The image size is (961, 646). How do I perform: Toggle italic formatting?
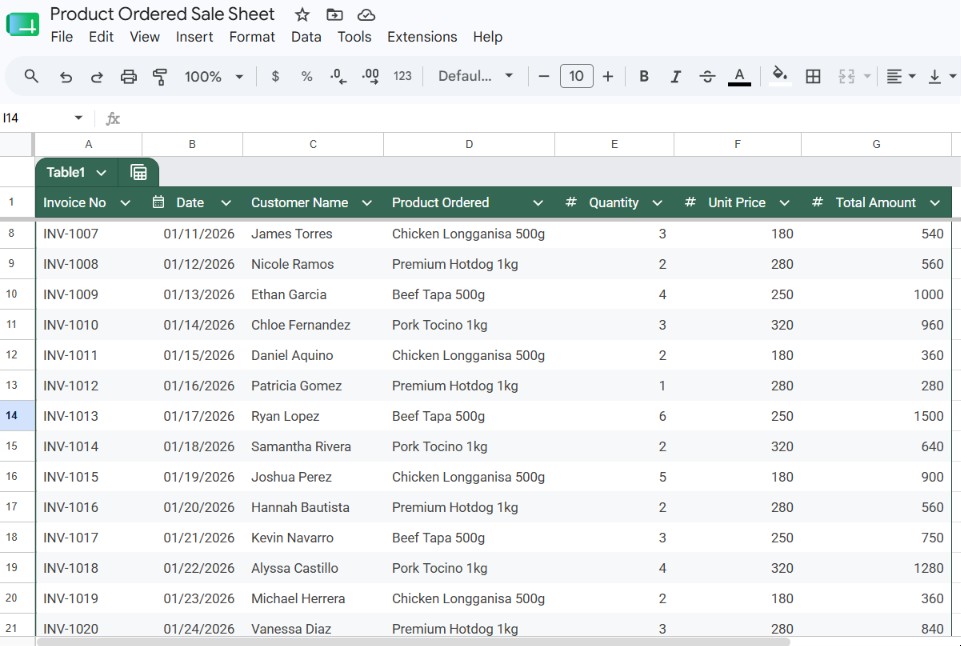(675, 76)
